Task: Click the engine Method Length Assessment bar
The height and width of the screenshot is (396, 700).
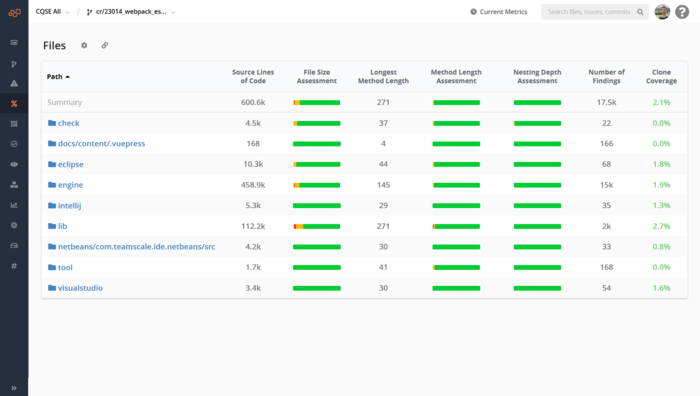Action: click(456, 185)
